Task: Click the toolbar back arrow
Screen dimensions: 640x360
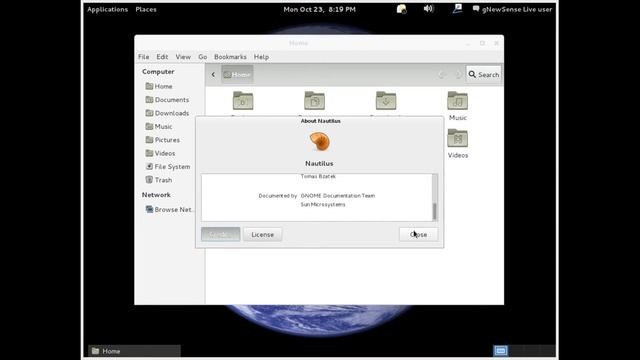Action: tap(441, 75)
